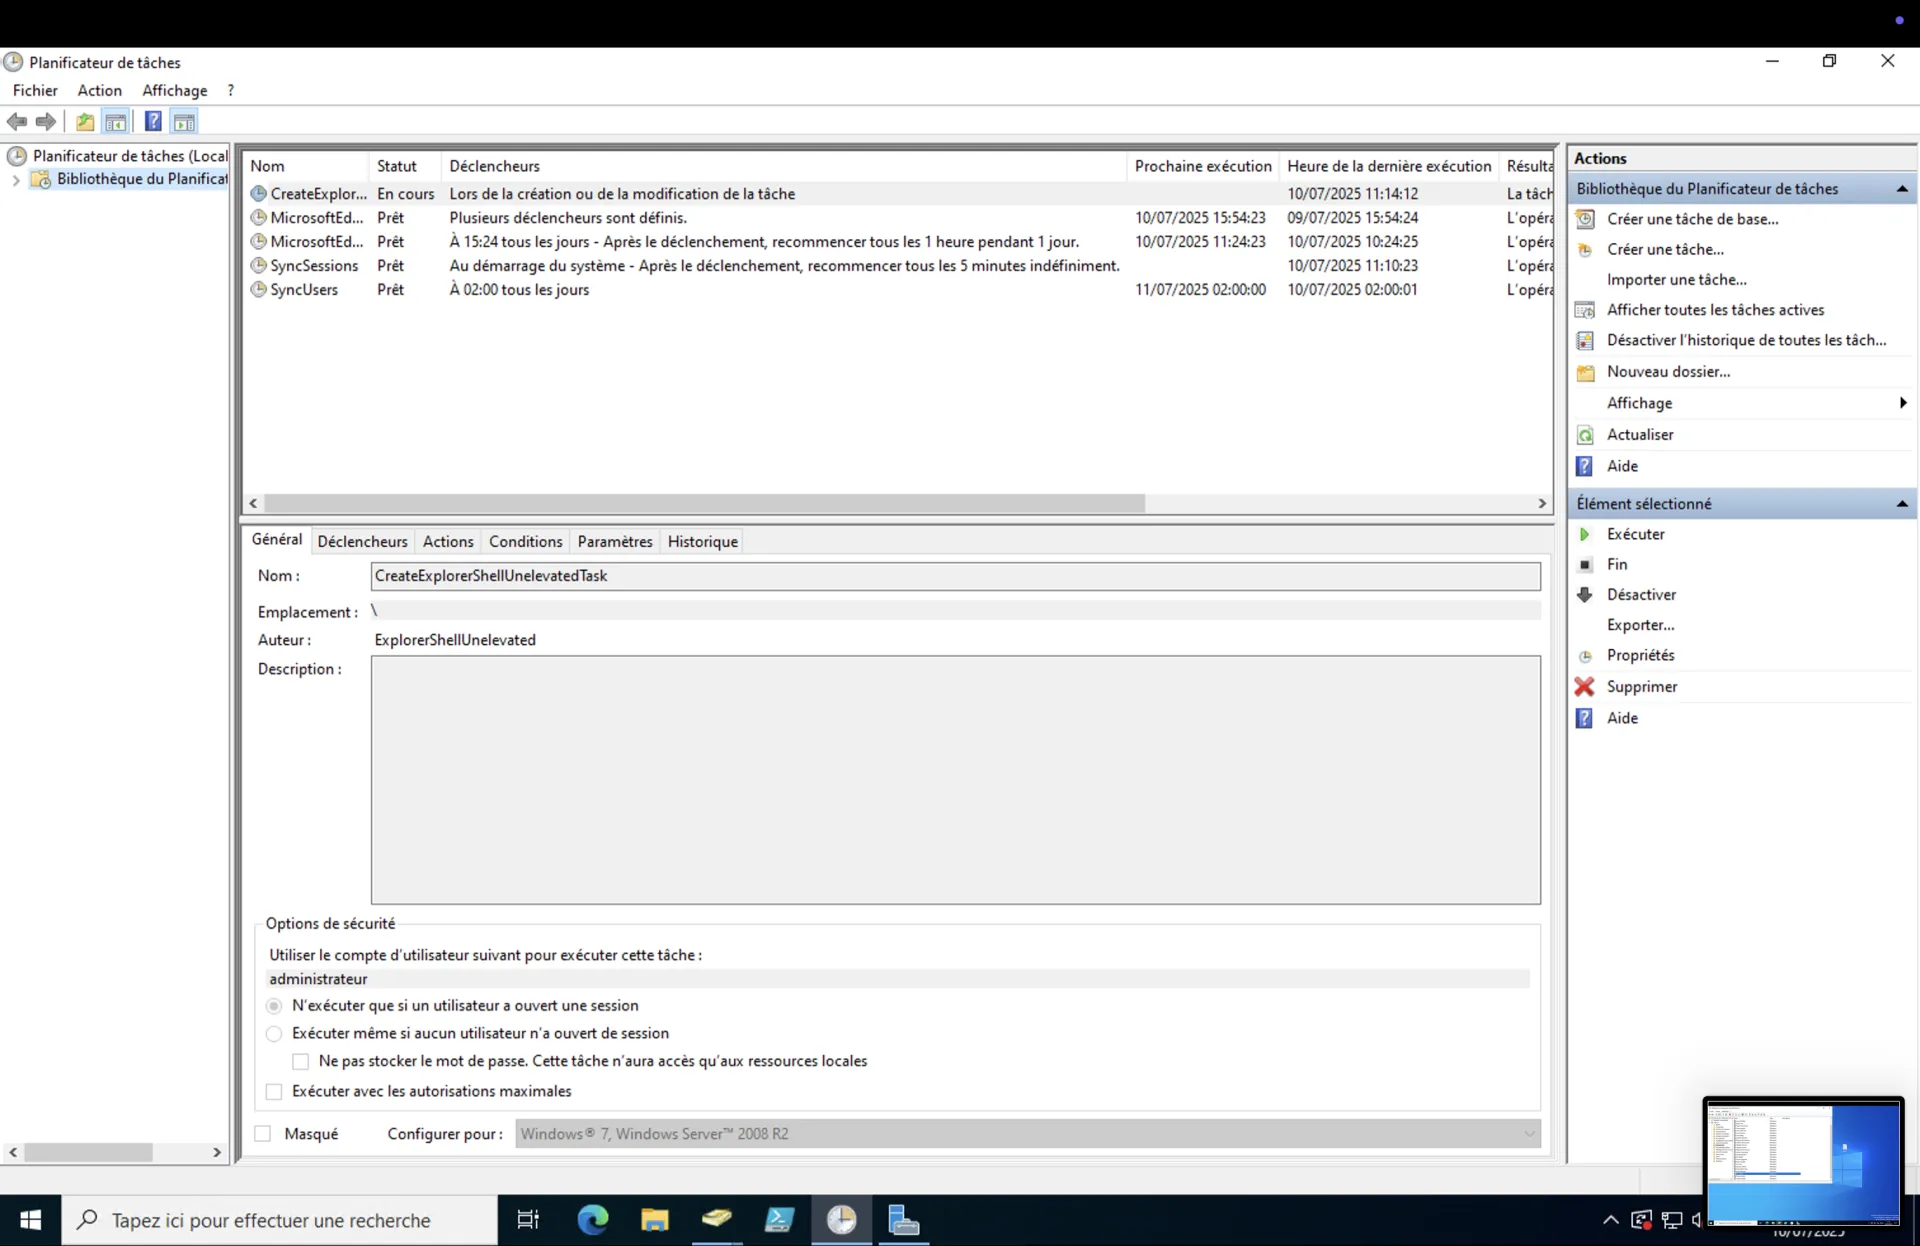Switch to the Actions tab in task details
This screenshot has width=1920, height=1246.
click(x=448, y=542)
